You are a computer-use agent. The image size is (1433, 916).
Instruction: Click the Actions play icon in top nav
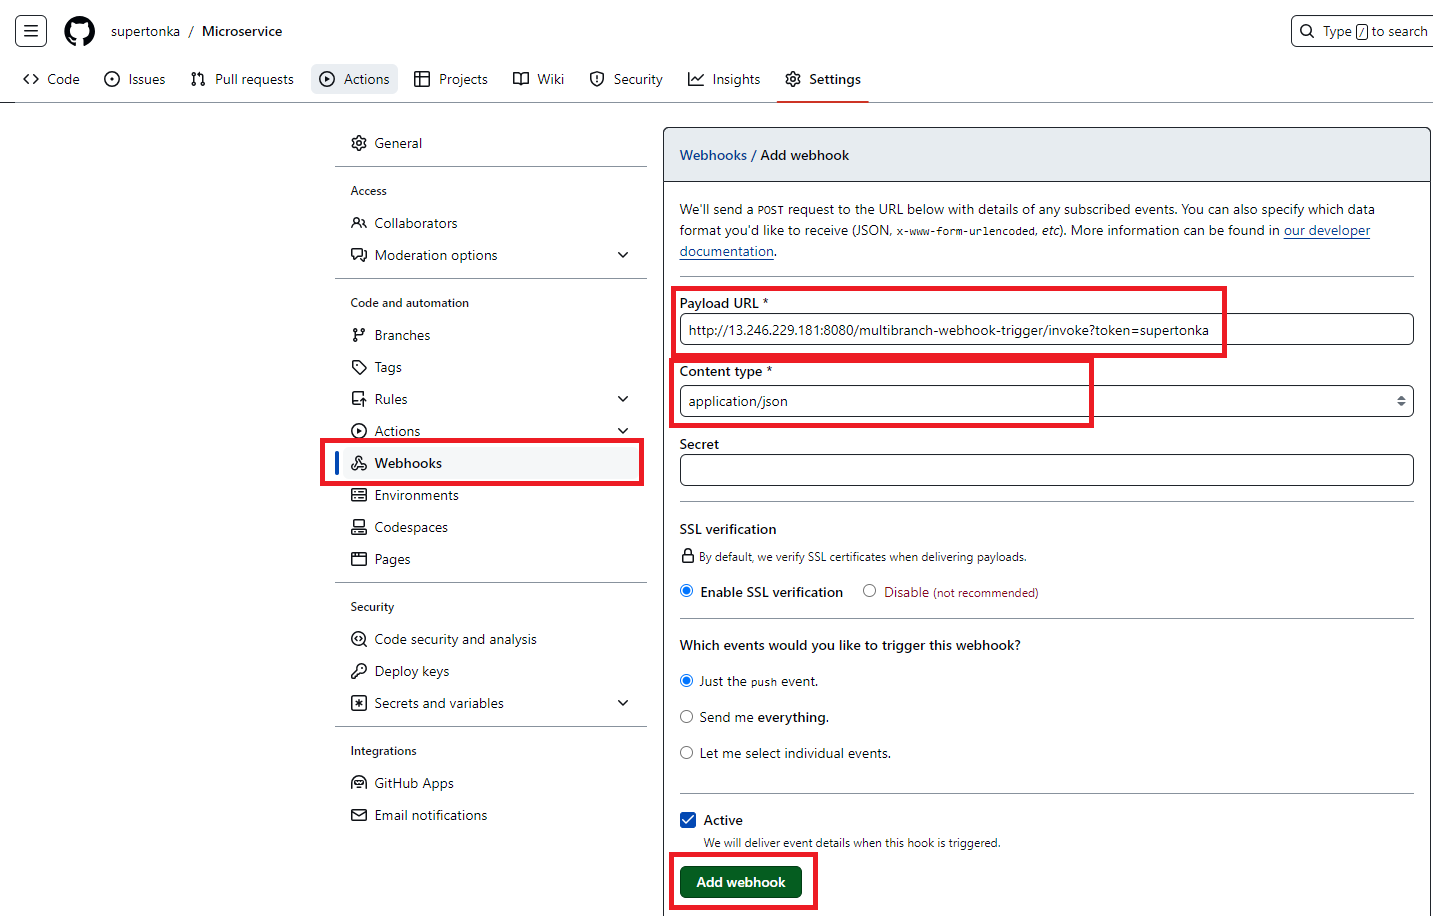327,79
